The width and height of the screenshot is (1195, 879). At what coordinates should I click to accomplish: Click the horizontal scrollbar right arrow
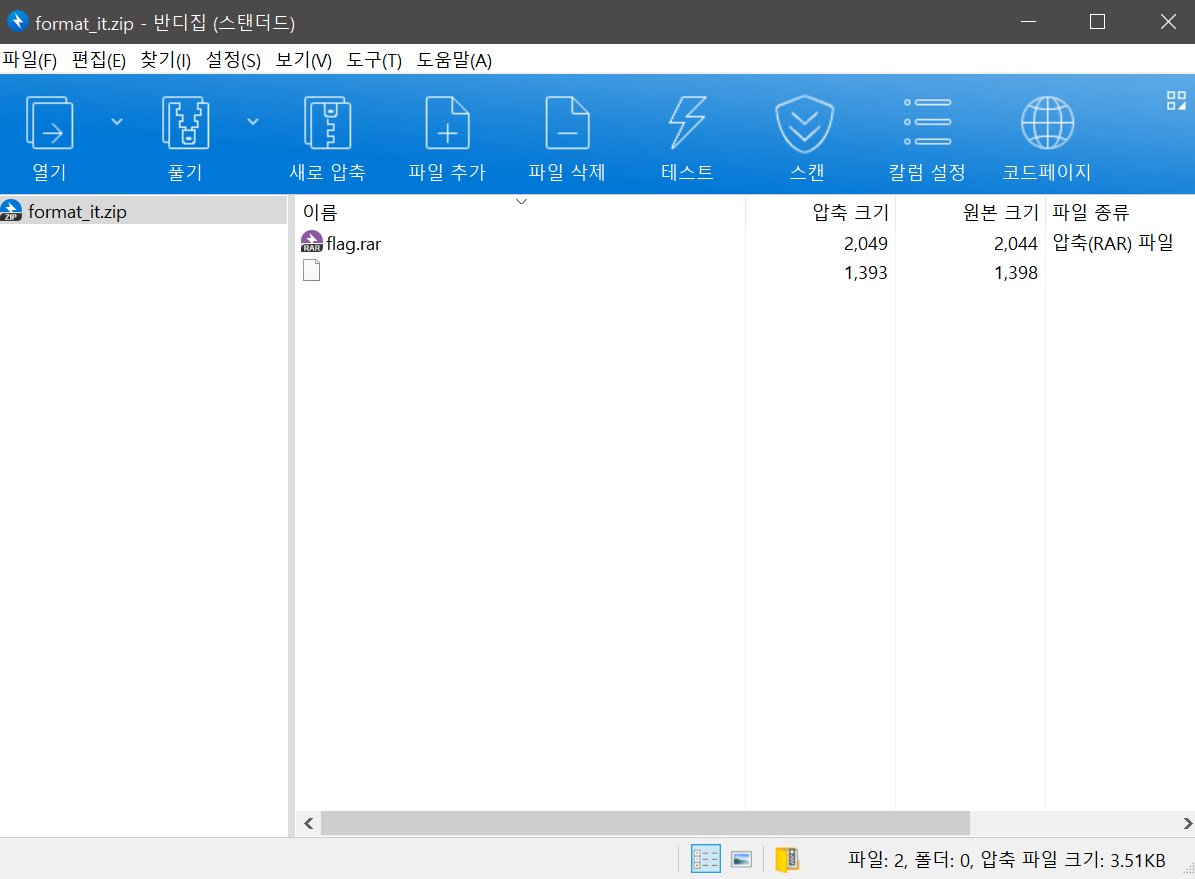click(1187, 823)
